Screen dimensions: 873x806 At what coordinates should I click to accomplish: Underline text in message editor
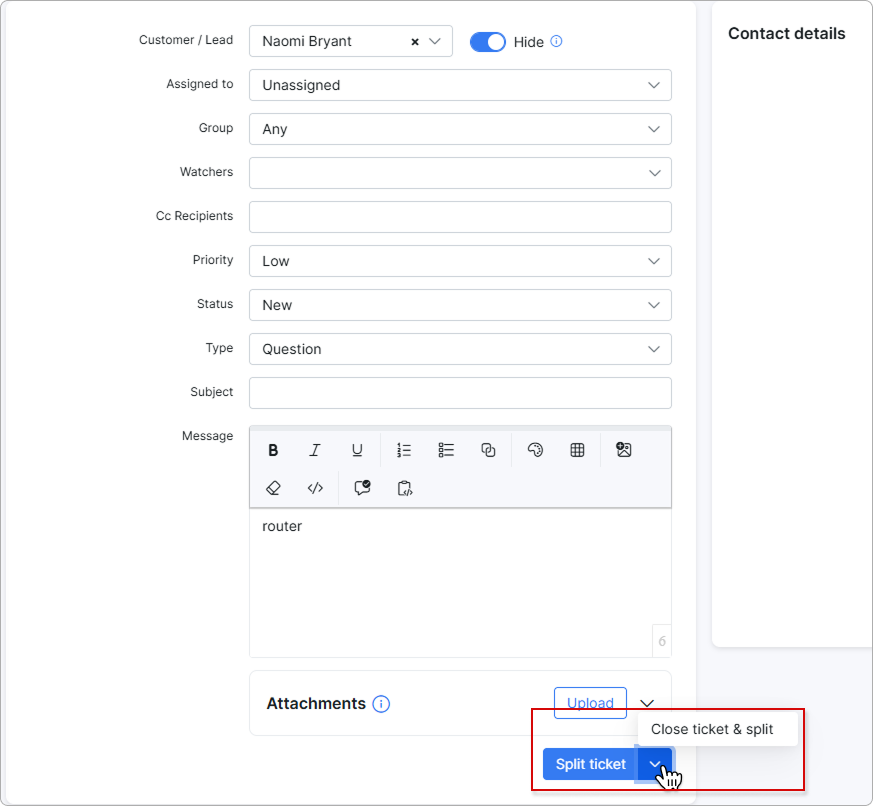pos(357,450)
